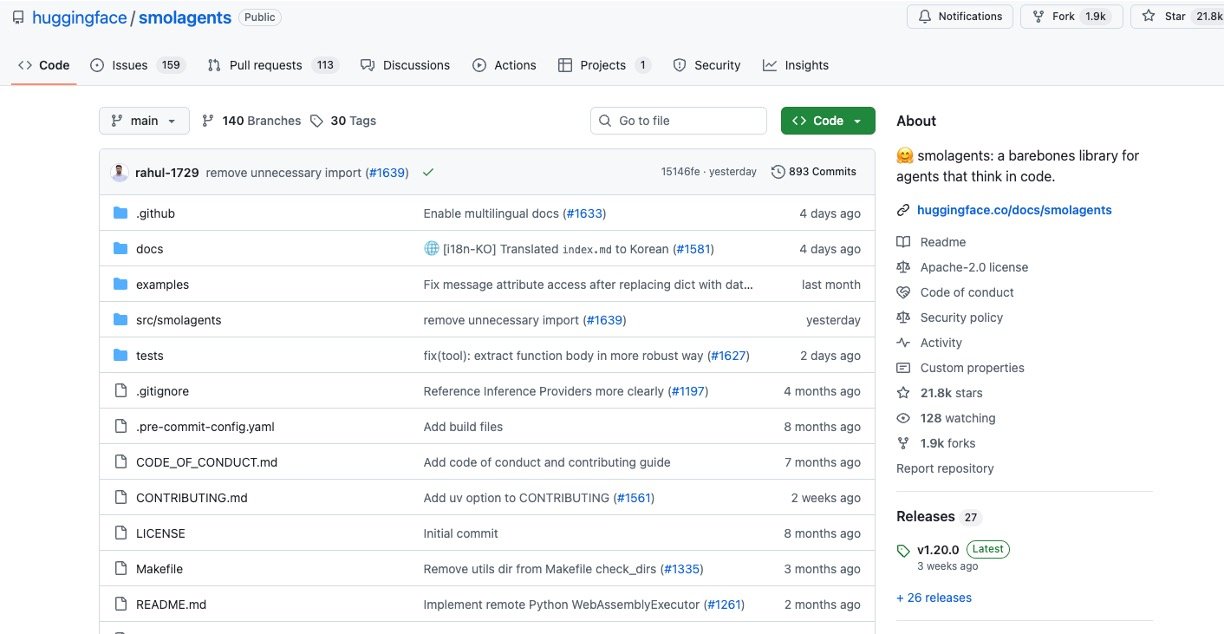The height and width of the screenshot is (634, 1224).
Task: Switch to the Issues tab
Action: 129,65
